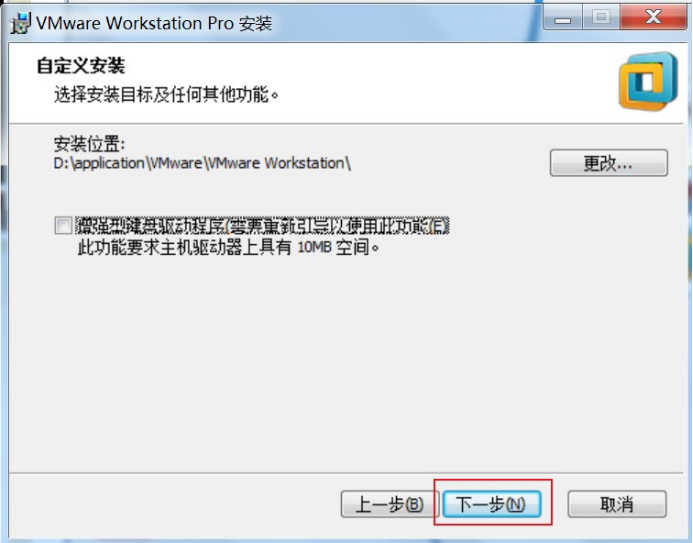Viewport: 693px width, 543px height.
Task: Click the installer icon in the title bar
Action: (x=20, y=23)
